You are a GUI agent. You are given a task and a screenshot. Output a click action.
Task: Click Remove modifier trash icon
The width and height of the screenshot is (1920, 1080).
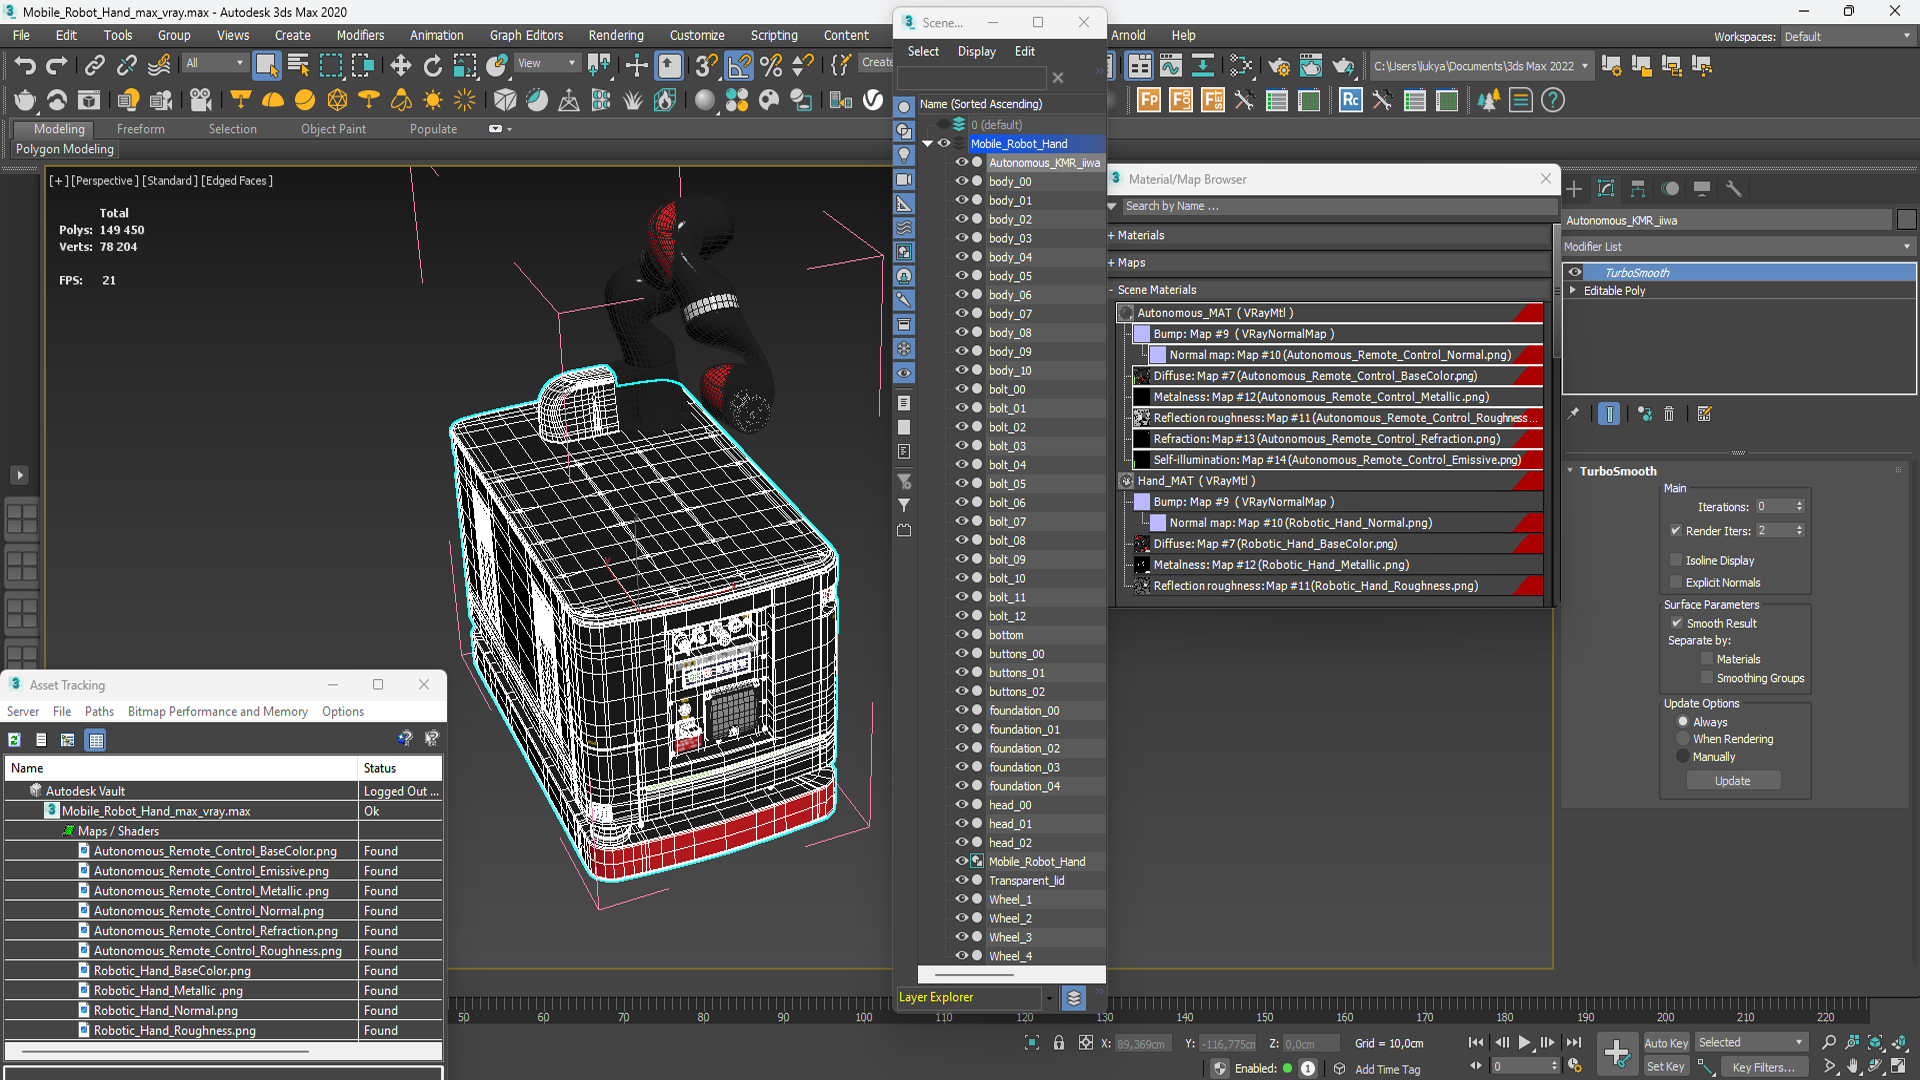[x=1669, y=414]
